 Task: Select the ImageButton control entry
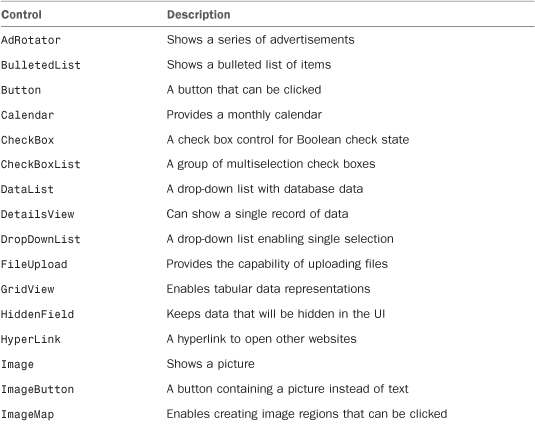(x=38, y=389)
